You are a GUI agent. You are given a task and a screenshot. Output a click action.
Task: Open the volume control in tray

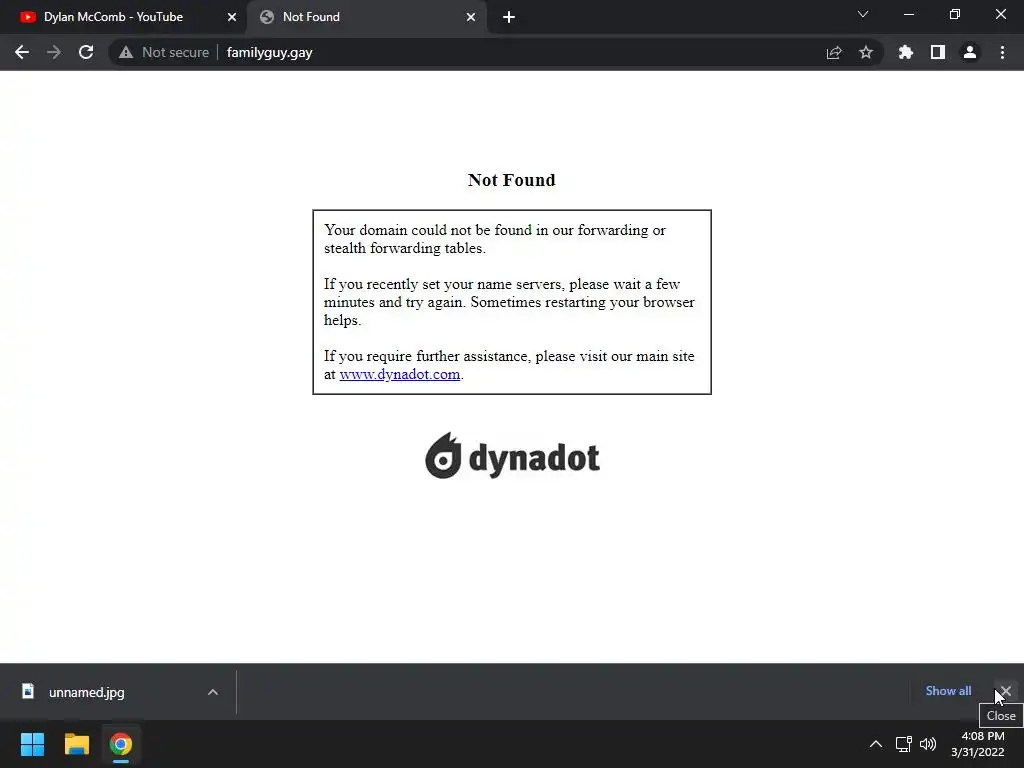click(928, 744)
